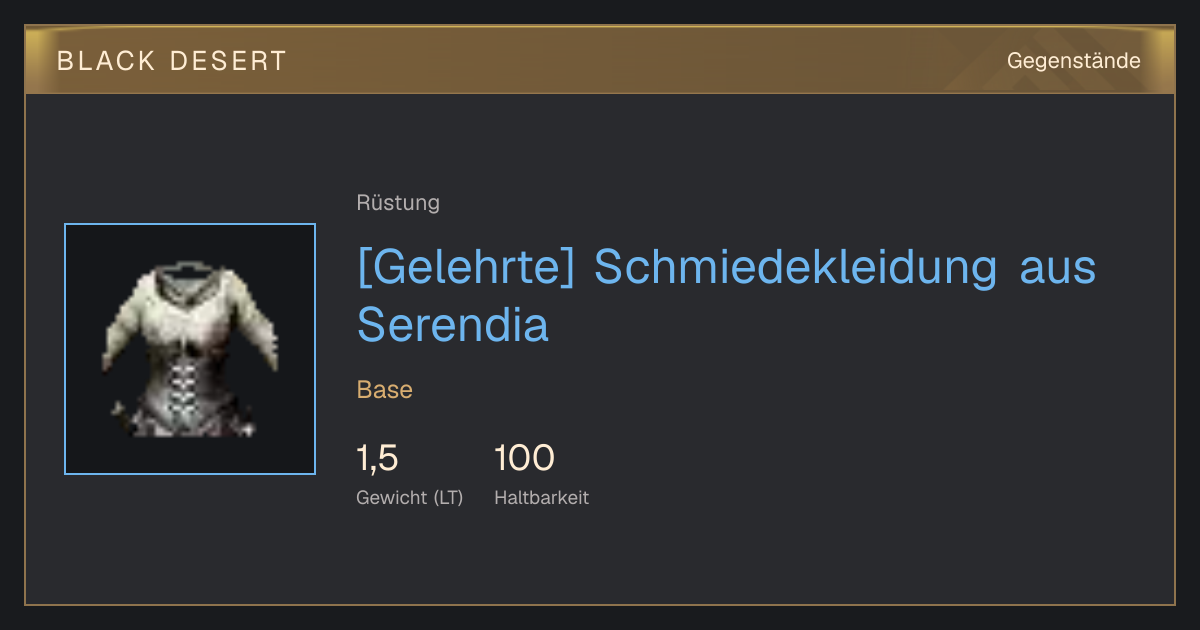Click the golden header banner
Image resolution: width=1200 pixels, height=630 pixels.
click(600, 60)
